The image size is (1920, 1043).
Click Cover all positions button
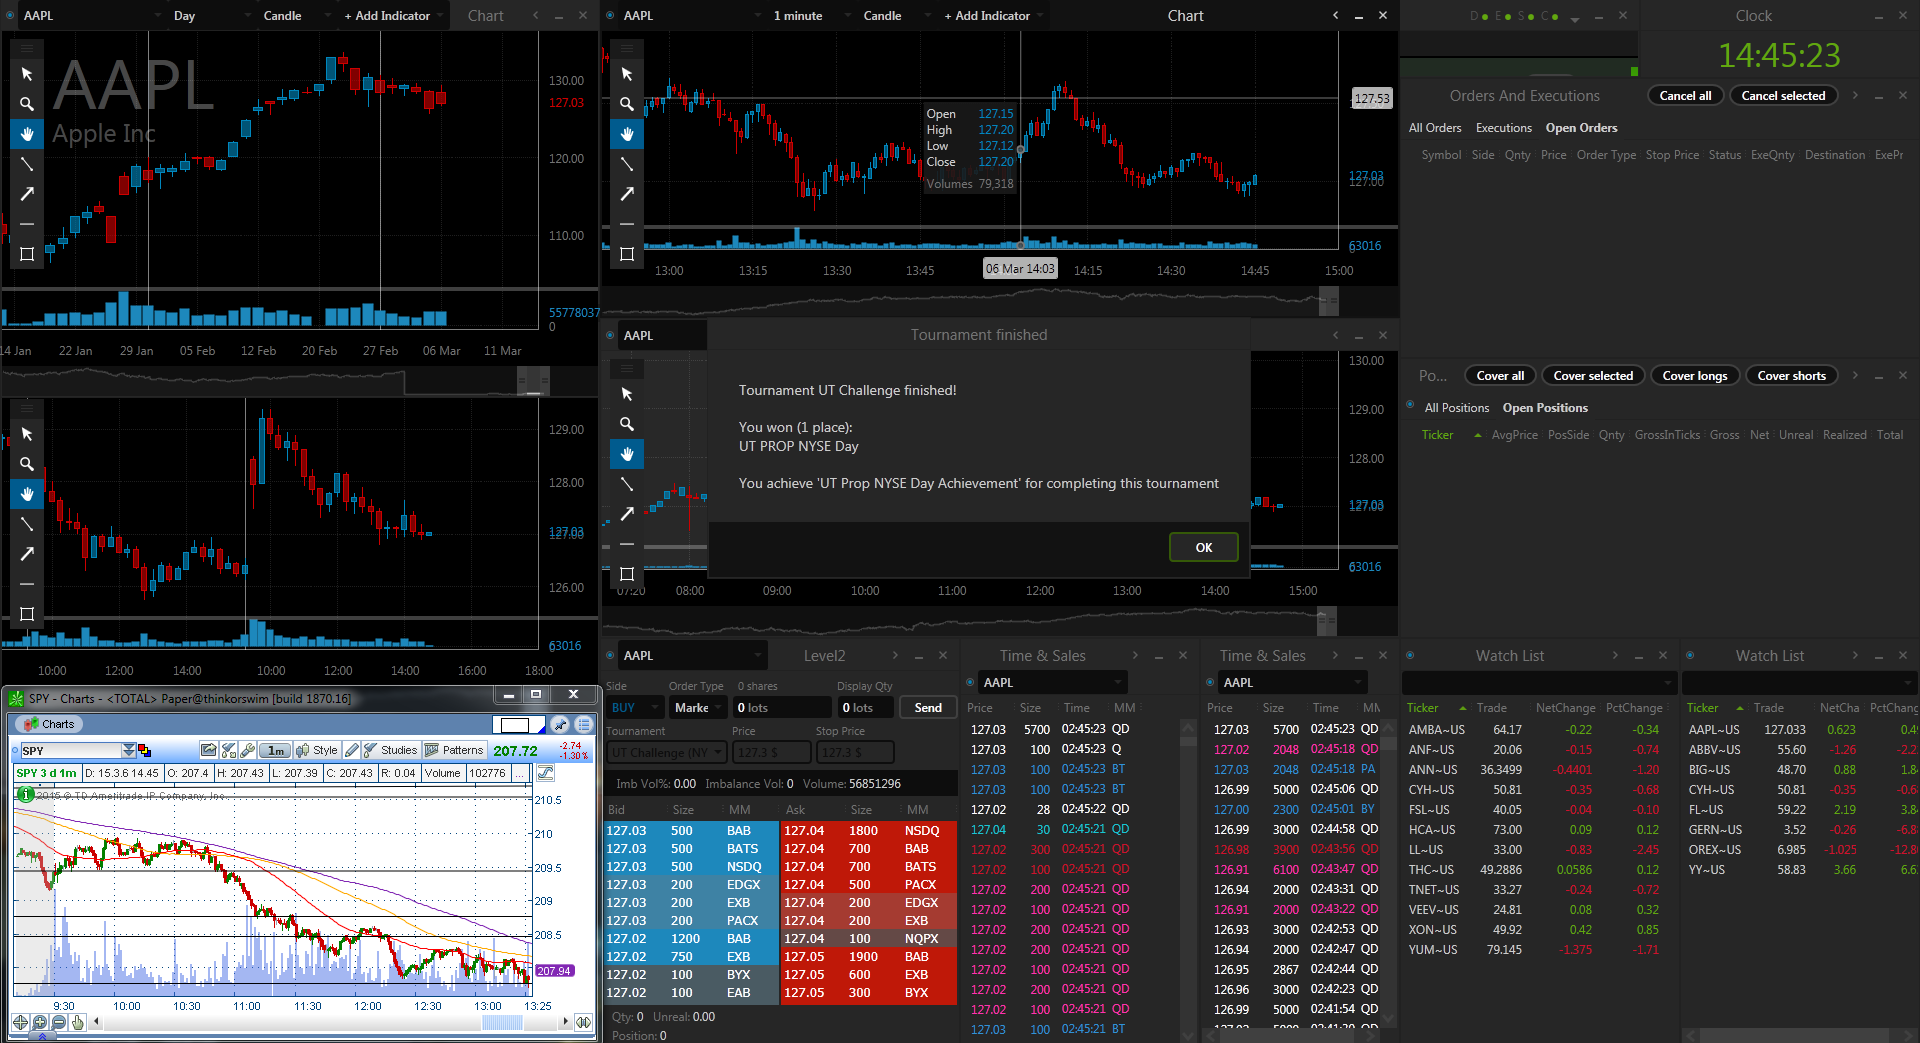point(1500,376)
